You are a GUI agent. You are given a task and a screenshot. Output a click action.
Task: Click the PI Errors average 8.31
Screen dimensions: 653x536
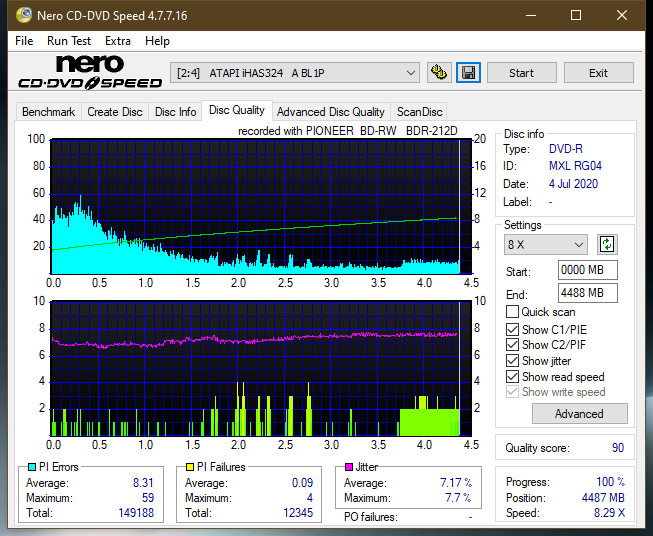[143, 483]
